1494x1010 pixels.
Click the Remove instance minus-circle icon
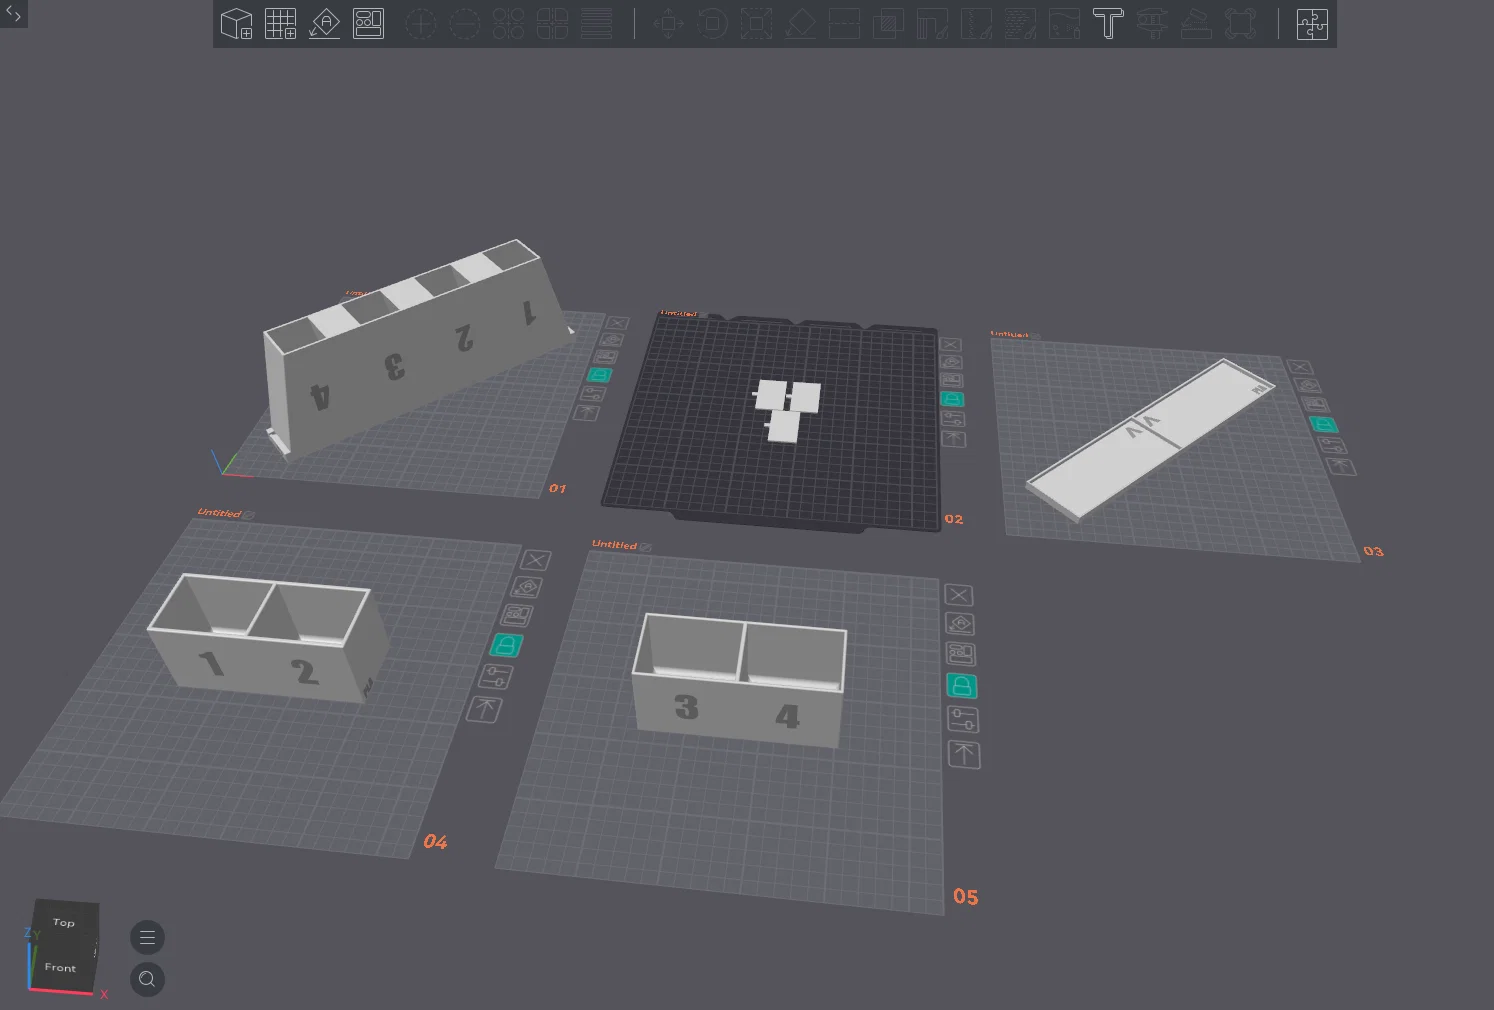pos(464,23)
